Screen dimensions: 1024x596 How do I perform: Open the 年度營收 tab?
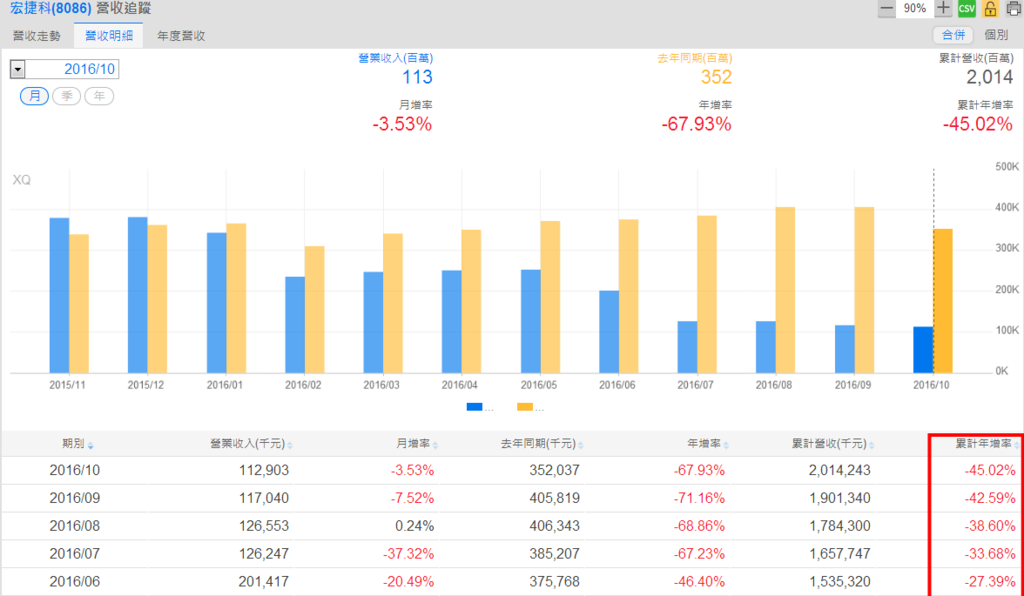coord(181,36)
